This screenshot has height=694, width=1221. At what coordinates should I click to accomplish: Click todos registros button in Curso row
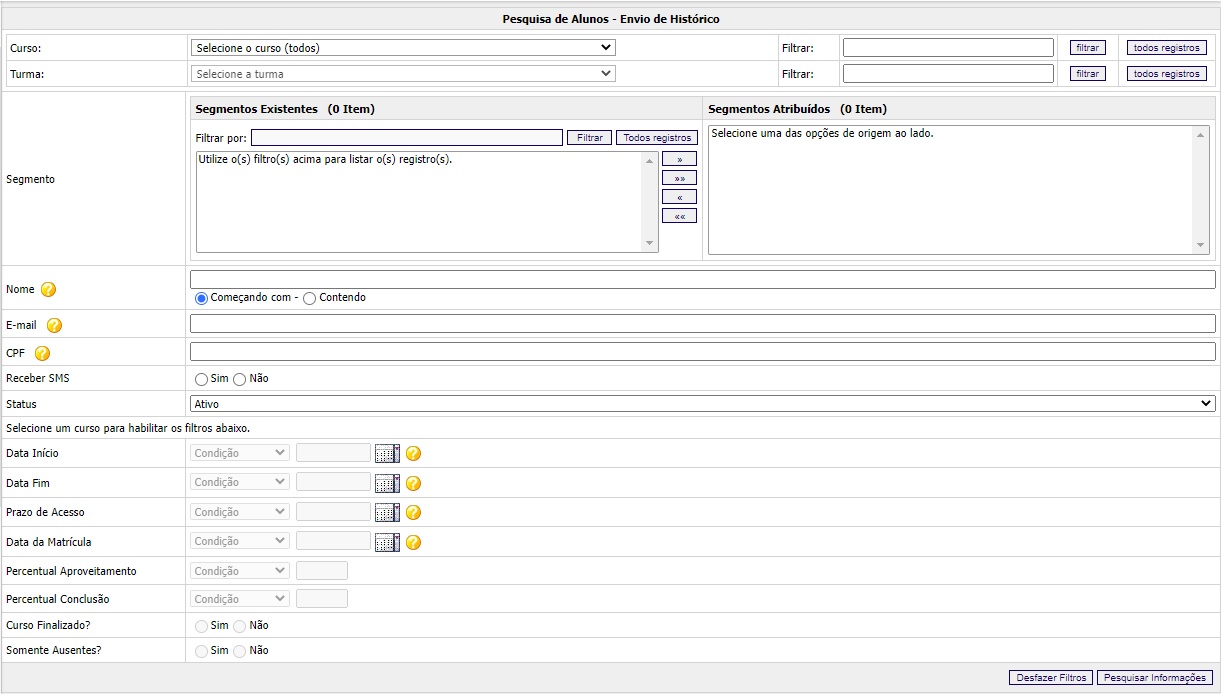1166,48
